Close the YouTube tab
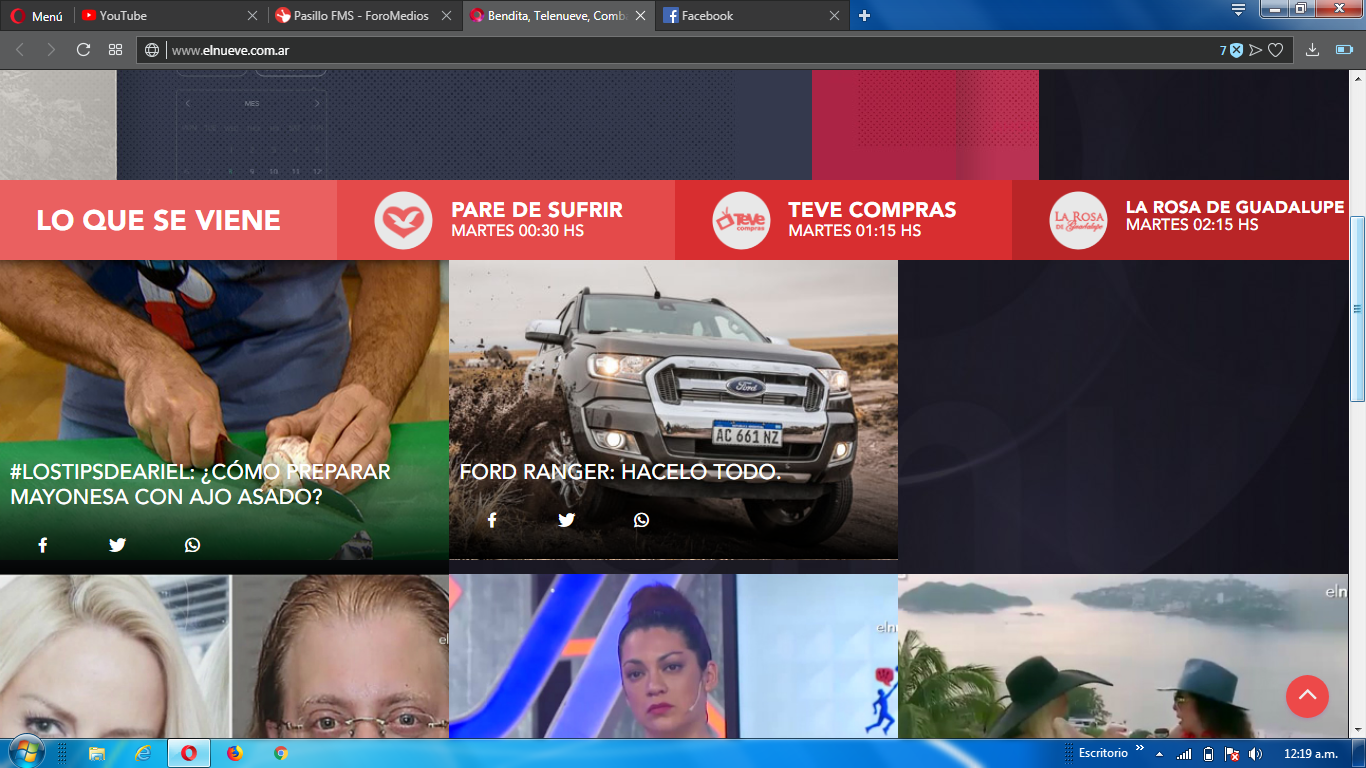Screen dimensions: 1366x768 [x=252, y=16]
